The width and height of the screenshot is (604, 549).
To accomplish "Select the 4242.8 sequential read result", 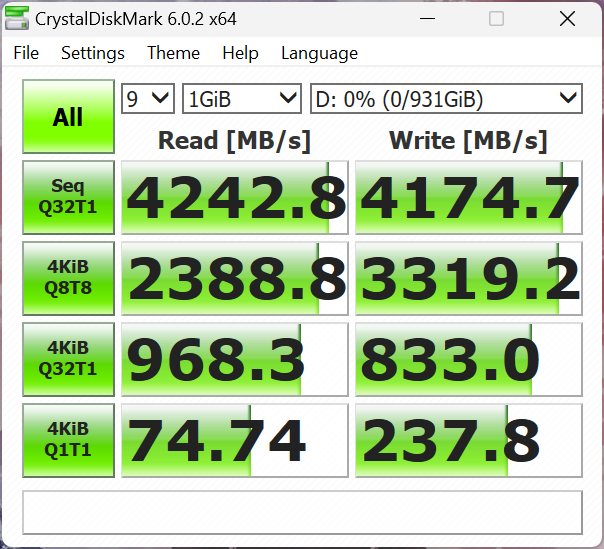I will click(234, 197).
